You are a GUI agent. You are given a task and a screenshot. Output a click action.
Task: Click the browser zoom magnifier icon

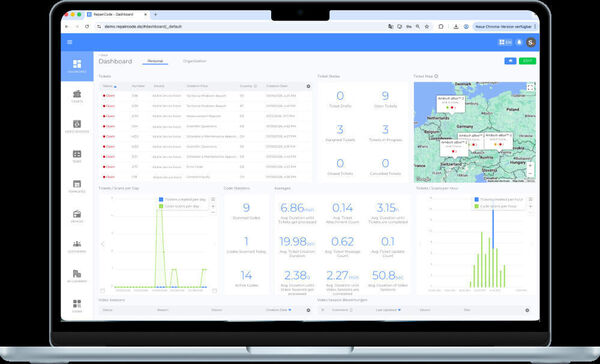click(x=418, y=26)
